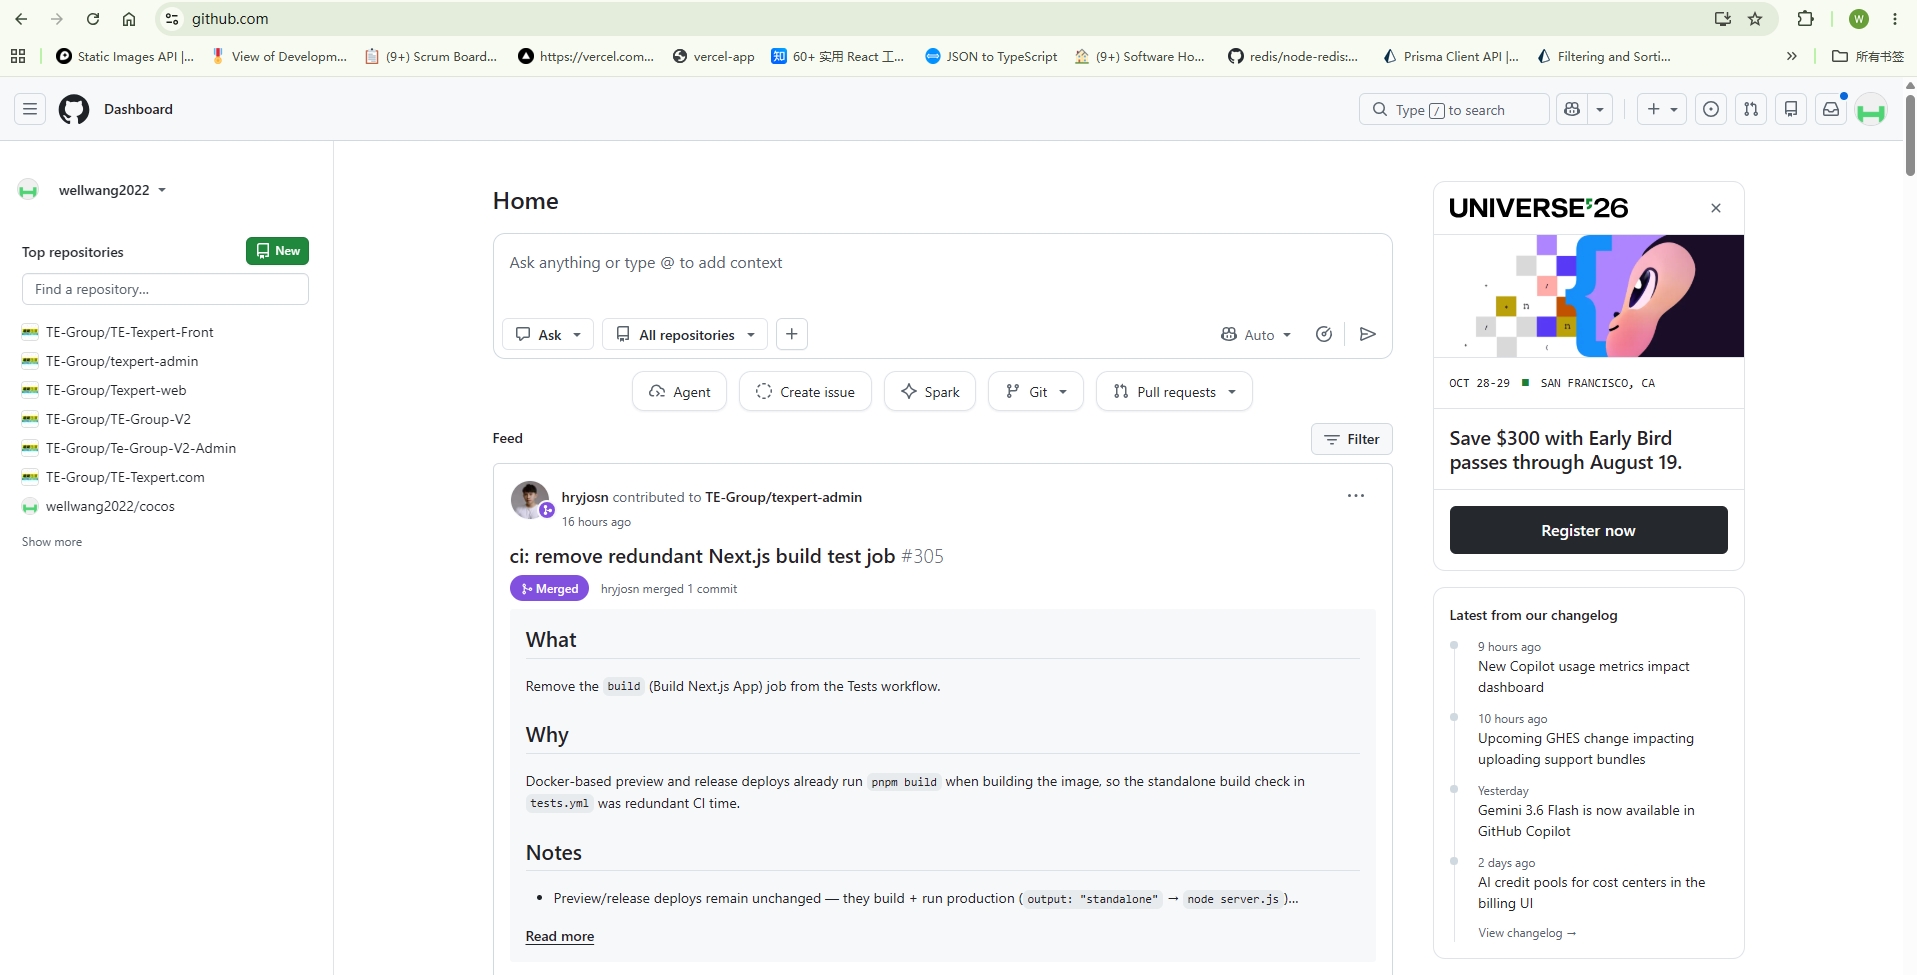This screenshot has width=1917, height=975.
Task: Reload the page using the browser refresh icon
Action: coord(93,19)
